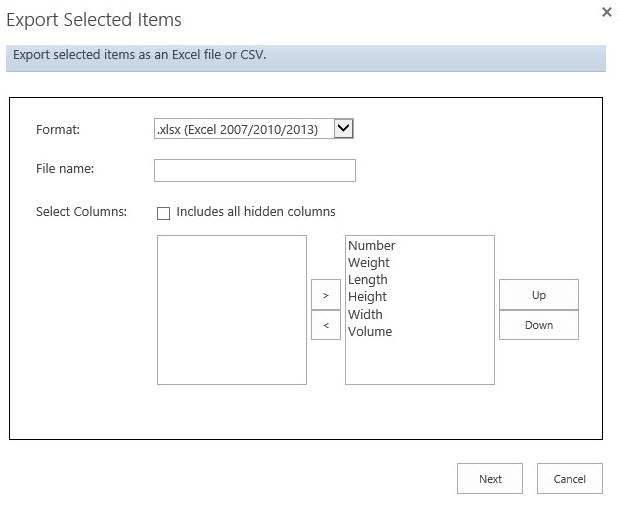This screenshot has height=509, width=619.
Task: Click the 'File name:' label
Action: 65,169
